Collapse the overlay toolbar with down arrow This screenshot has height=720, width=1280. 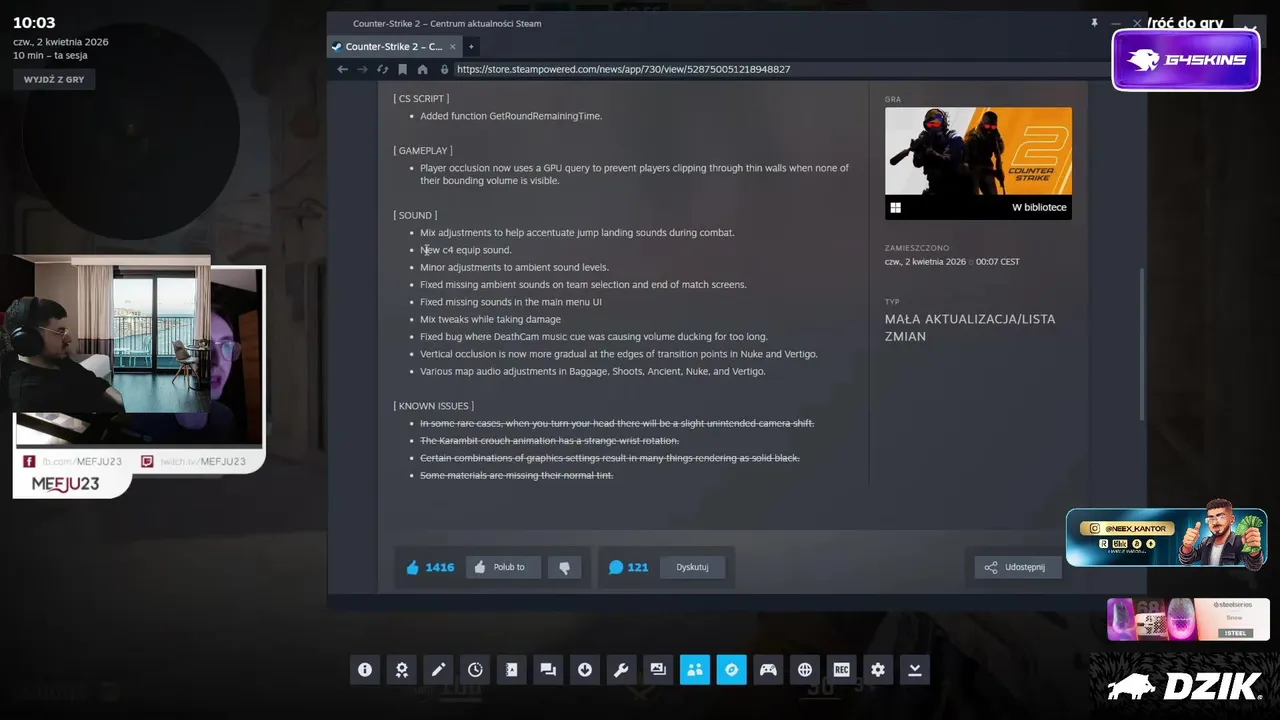[x=915, y=670]
